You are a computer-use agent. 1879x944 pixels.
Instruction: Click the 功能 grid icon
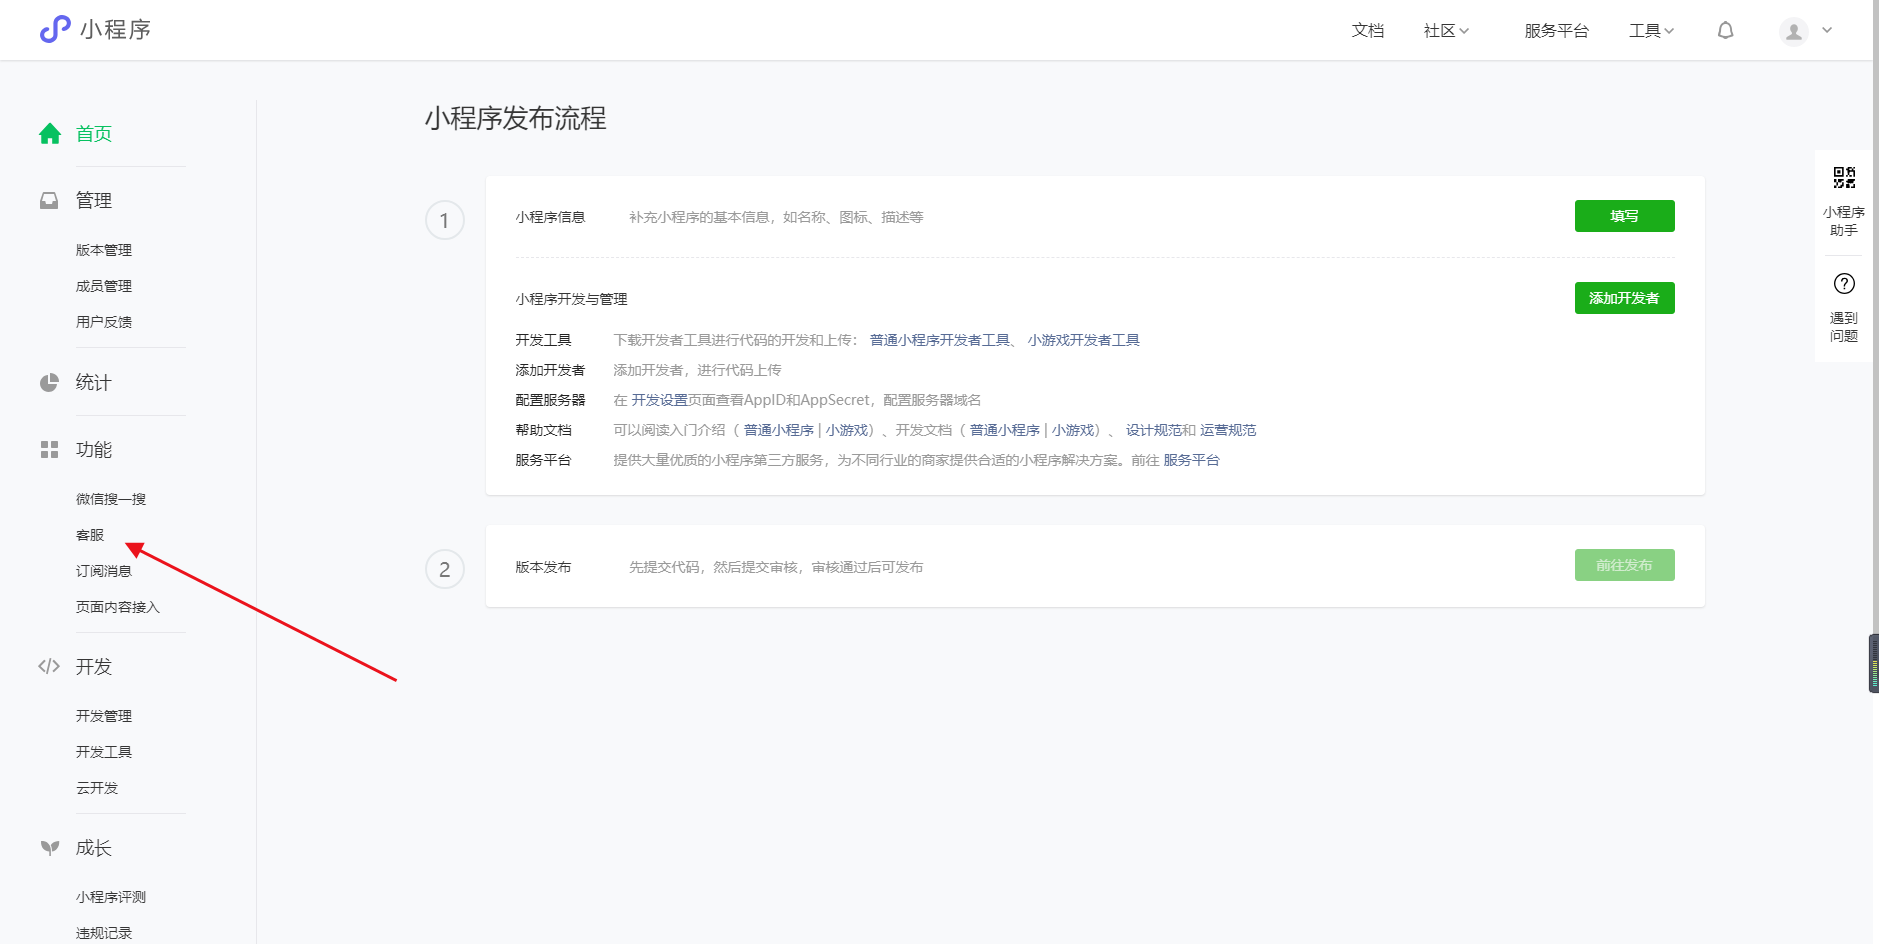coord(50,449)
